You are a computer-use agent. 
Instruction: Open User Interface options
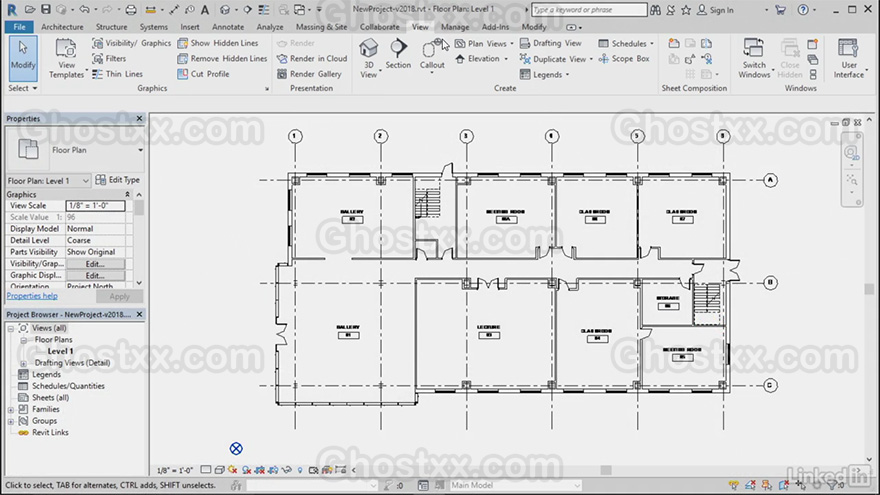coord(849,58)
